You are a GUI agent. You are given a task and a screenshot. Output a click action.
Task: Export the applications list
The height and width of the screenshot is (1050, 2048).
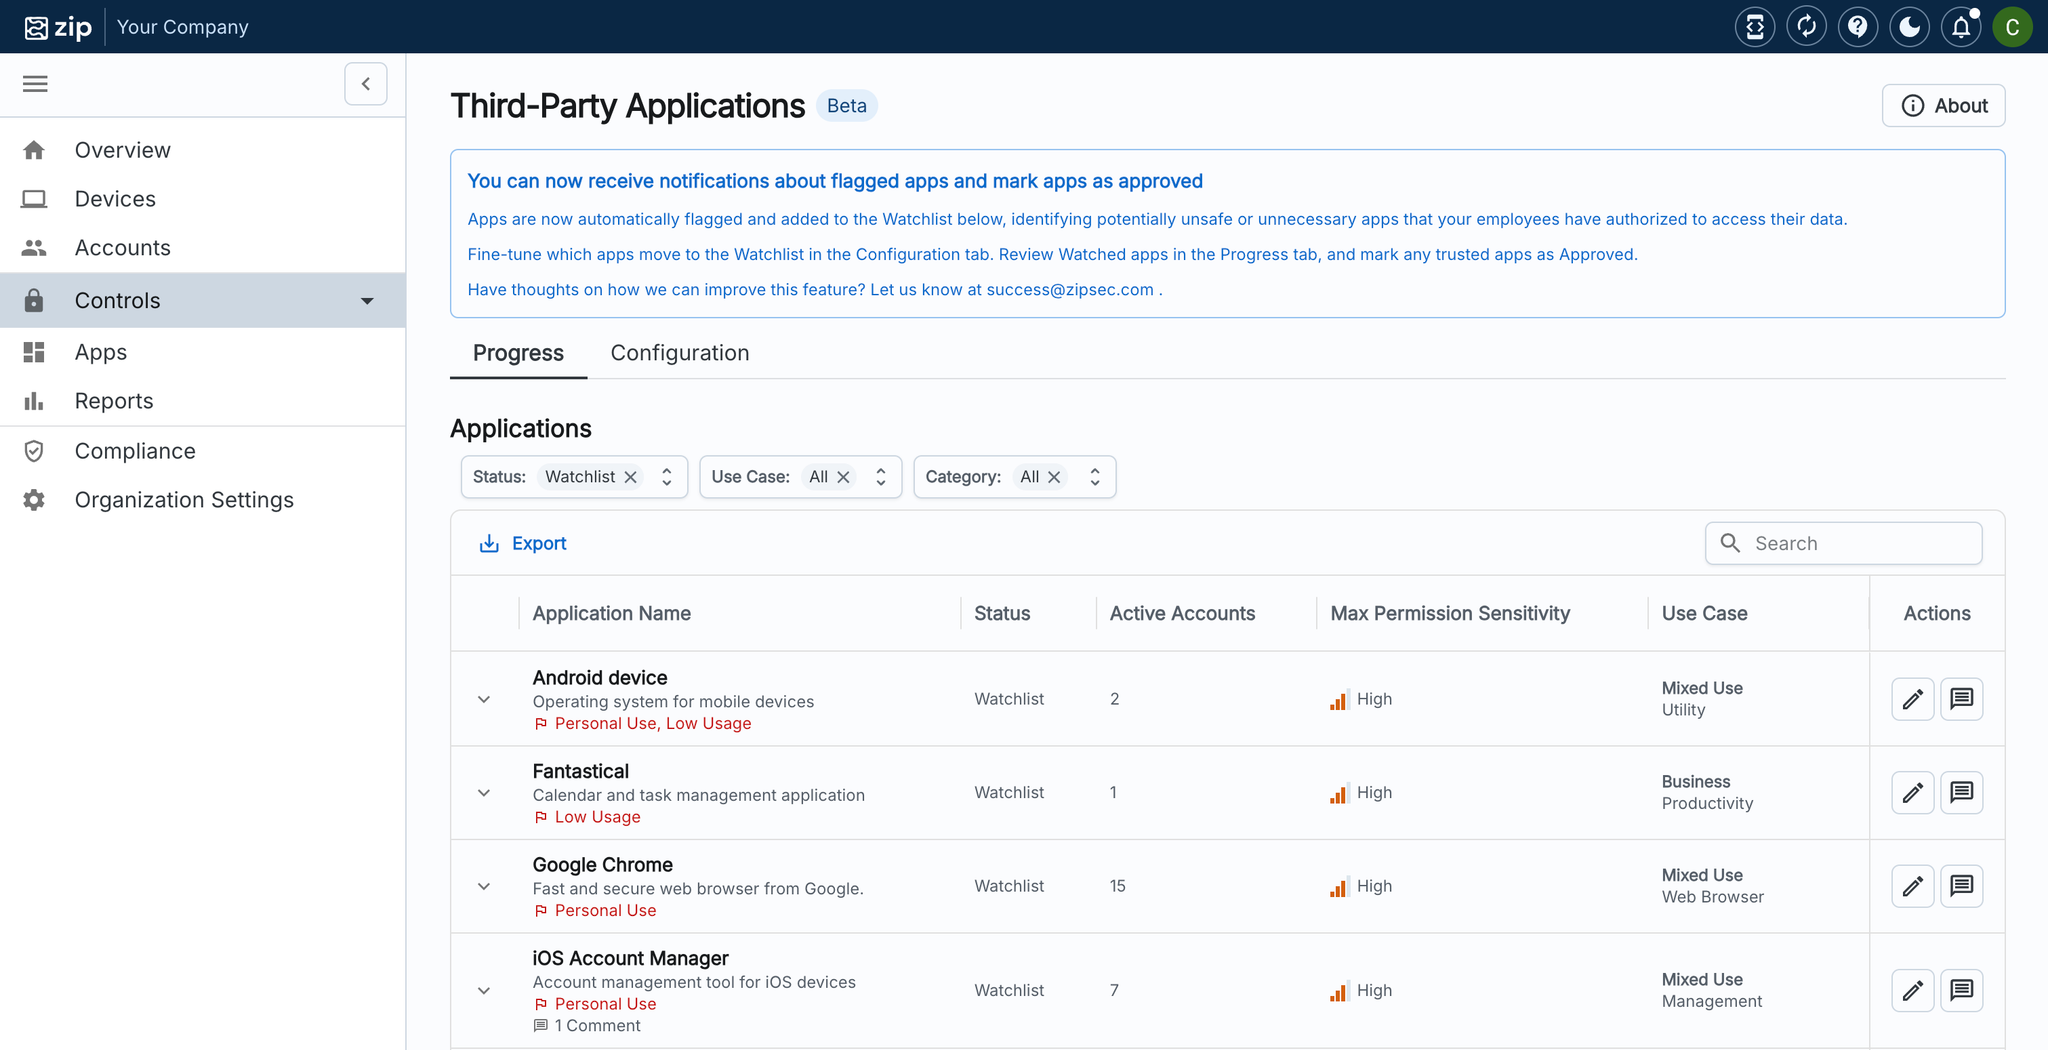[523, 543]
